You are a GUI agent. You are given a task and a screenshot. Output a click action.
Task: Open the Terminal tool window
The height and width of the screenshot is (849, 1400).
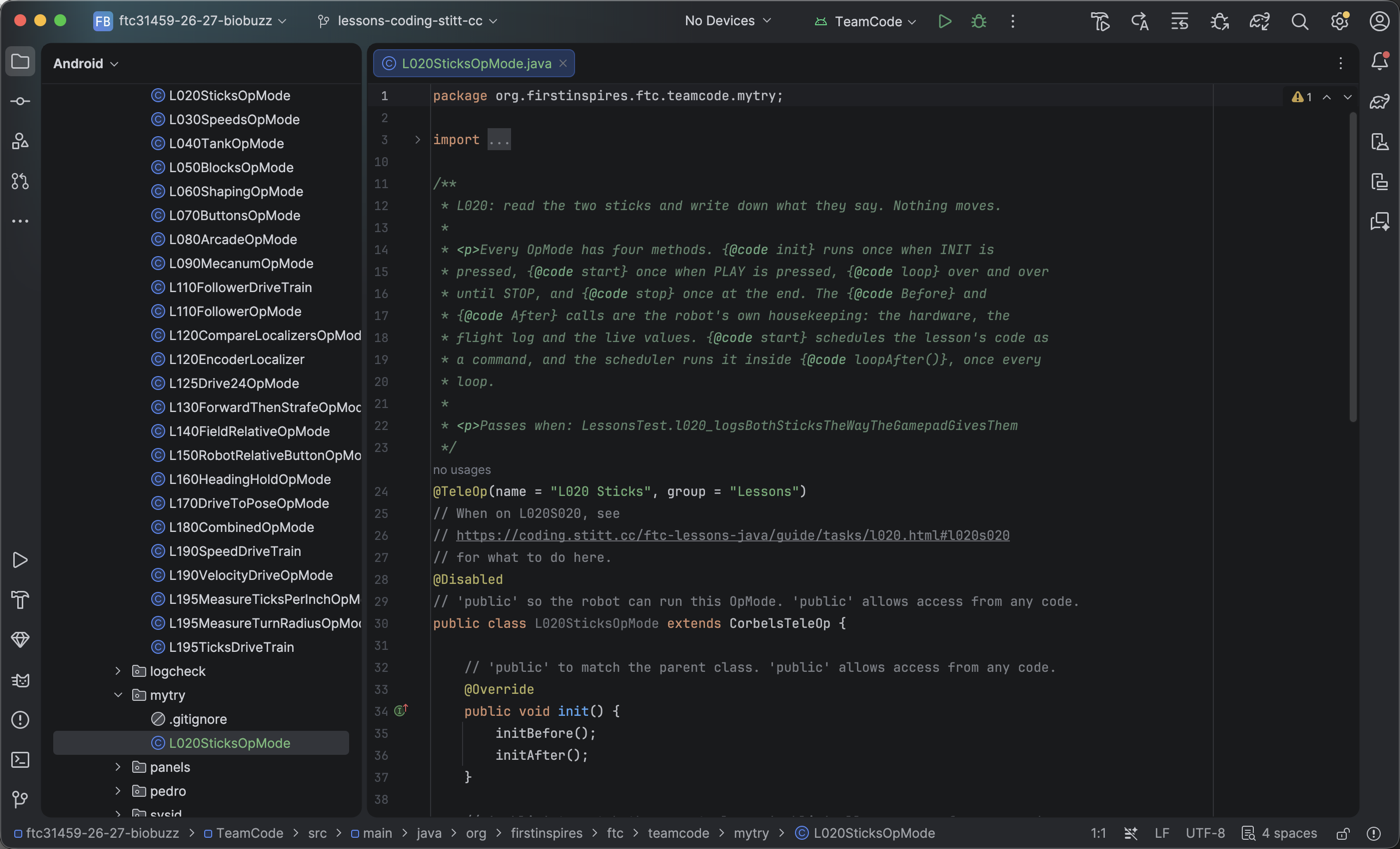click(20, 759)
